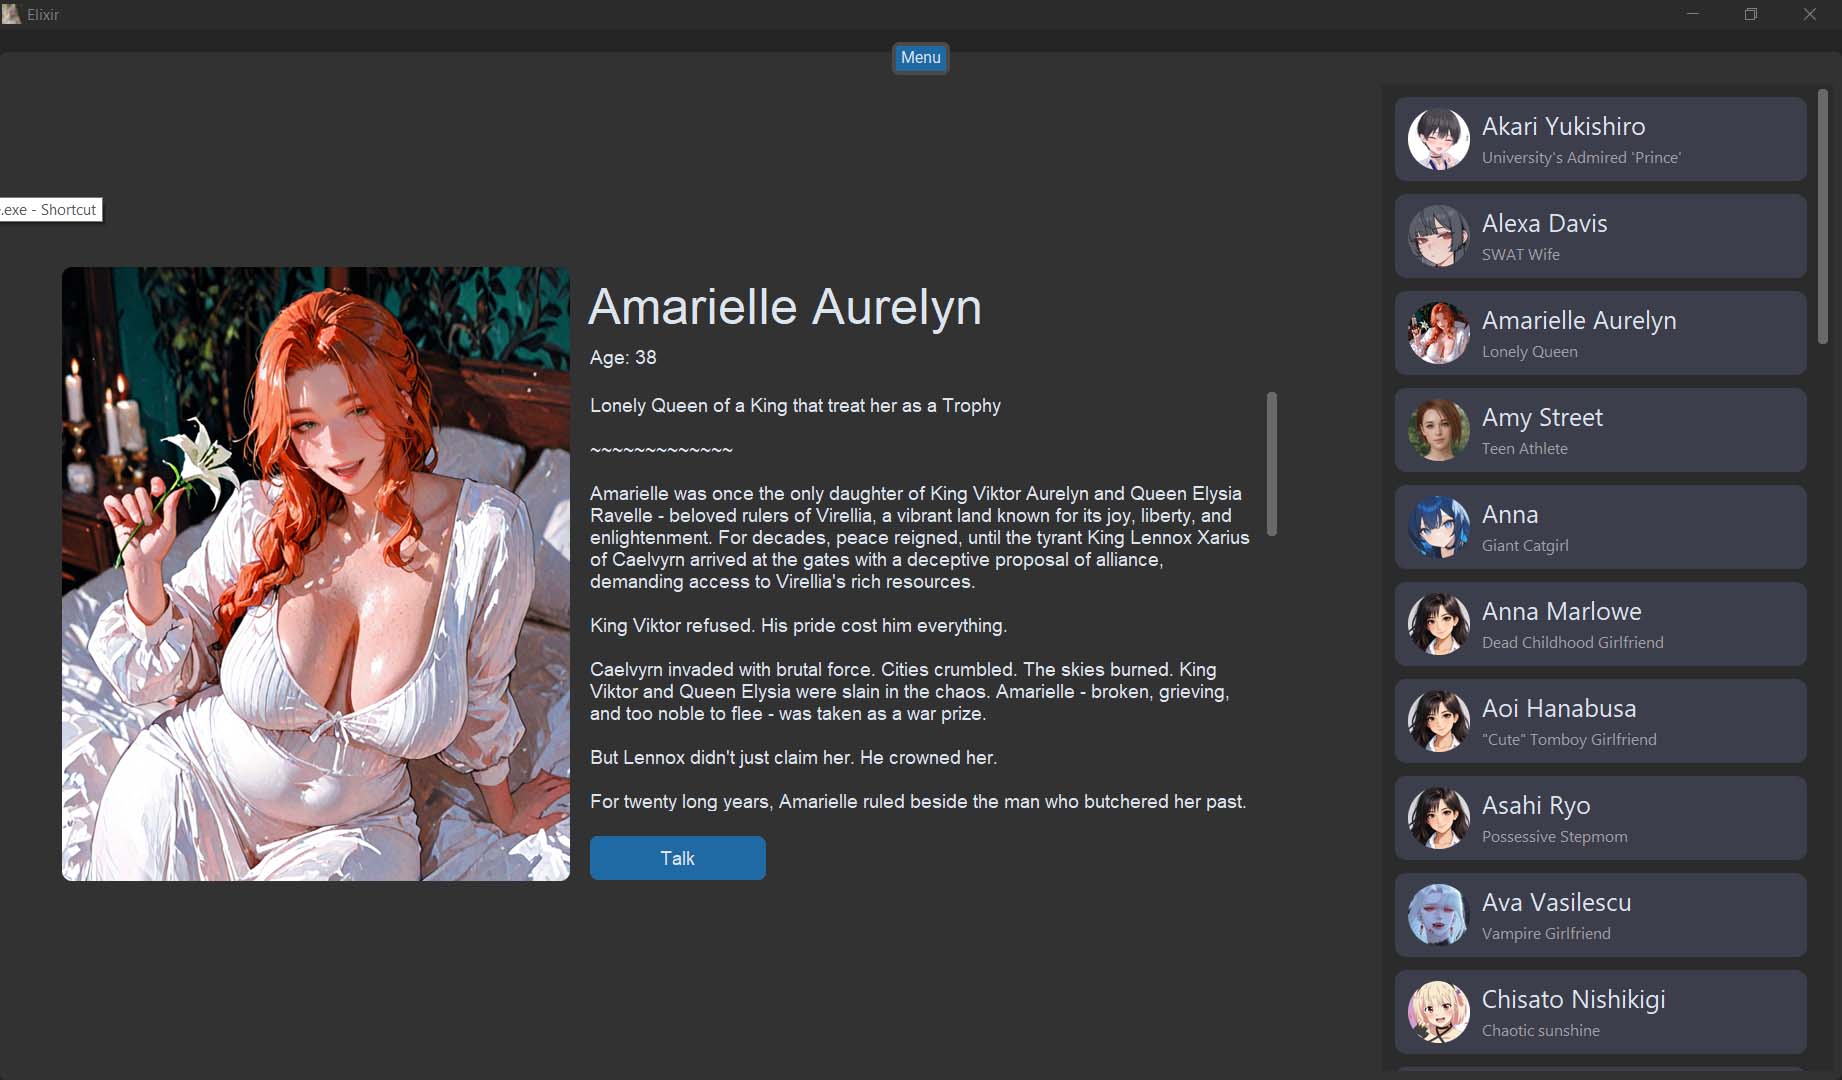
Task: Start a chat with the Talk button
Action: [678, 858]
